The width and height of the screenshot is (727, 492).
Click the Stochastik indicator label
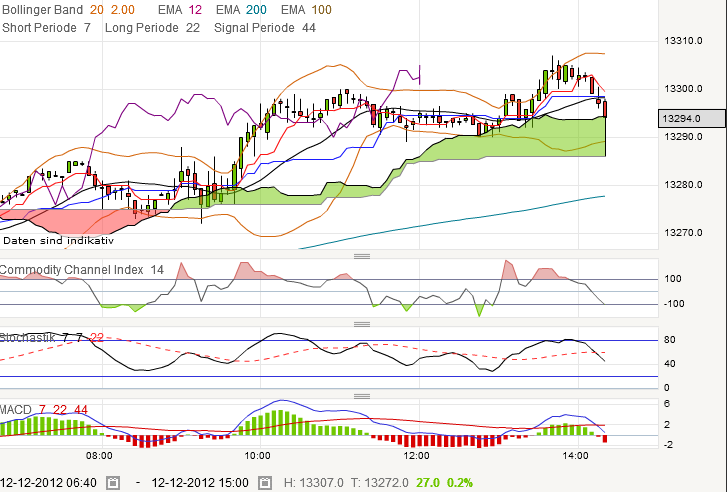point(27,338)
